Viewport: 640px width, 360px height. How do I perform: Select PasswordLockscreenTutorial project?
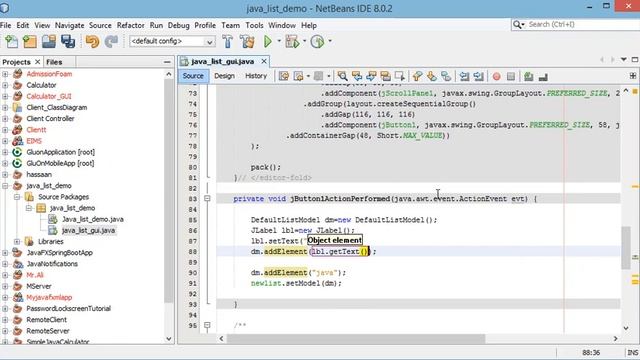69,309
